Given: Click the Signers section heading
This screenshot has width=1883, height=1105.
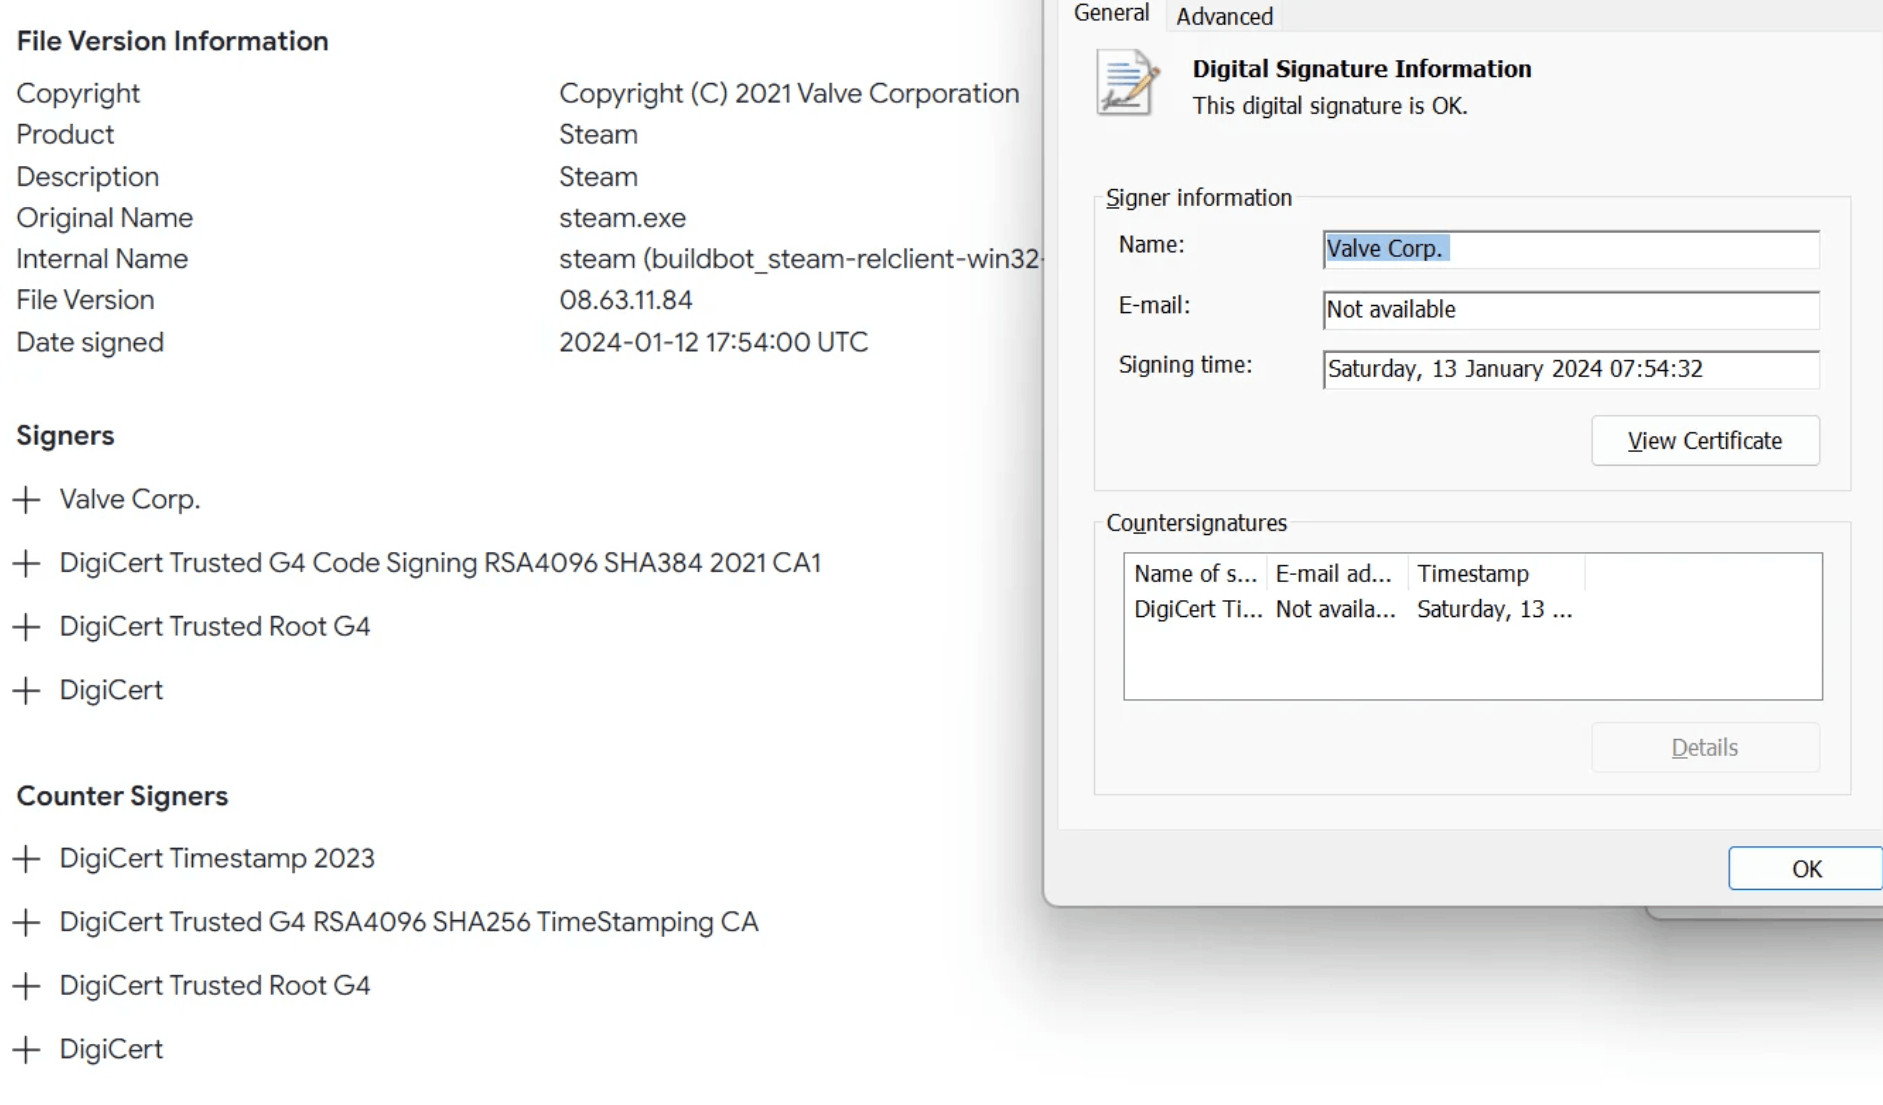Looking at the screenshot, I should pos(65,436).
